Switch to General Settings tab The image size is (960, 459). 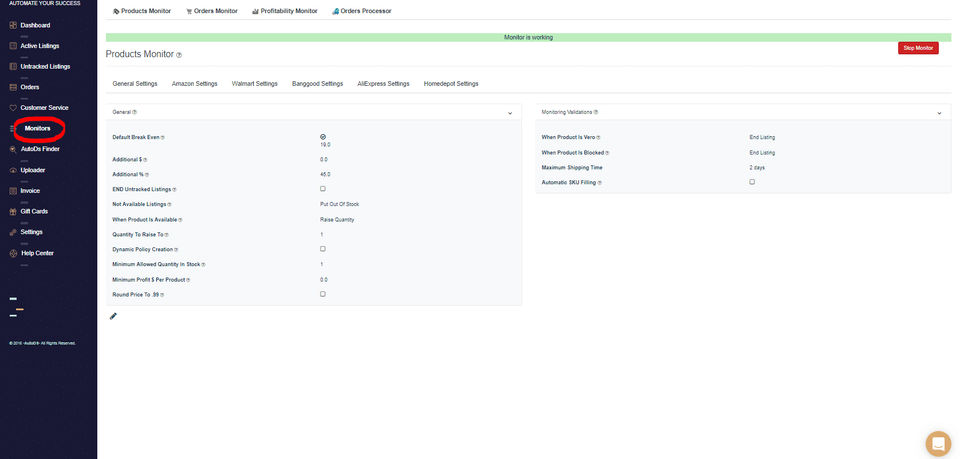[x=135, y=84]
